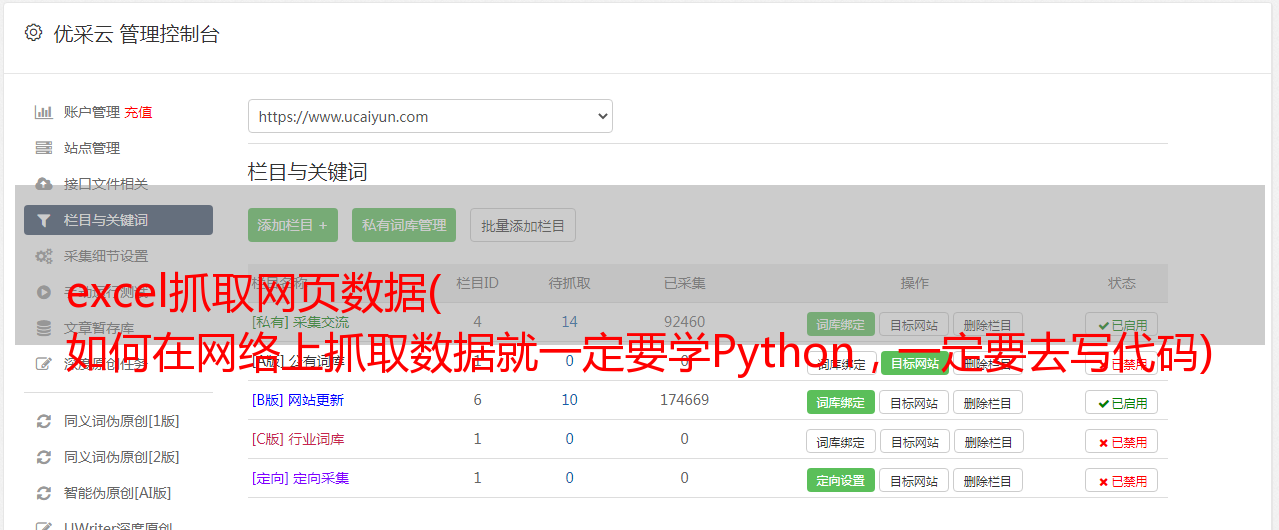Click 删除栏目 in the 行业词库 row
1279x530 pixels.
click(x=988, y=442)
